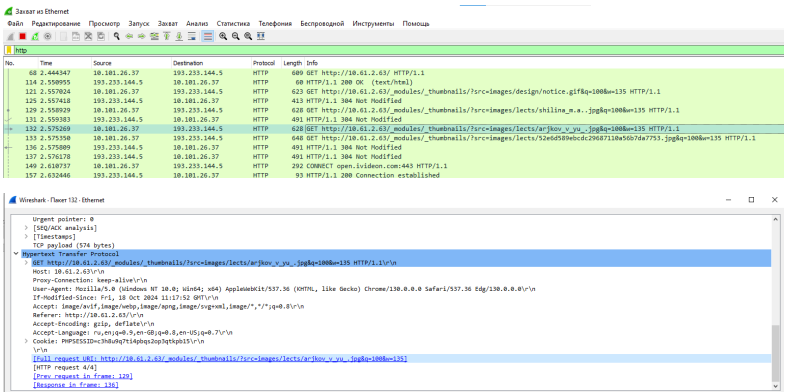
Task: Zoom out packet text
Action: point(235,37)
